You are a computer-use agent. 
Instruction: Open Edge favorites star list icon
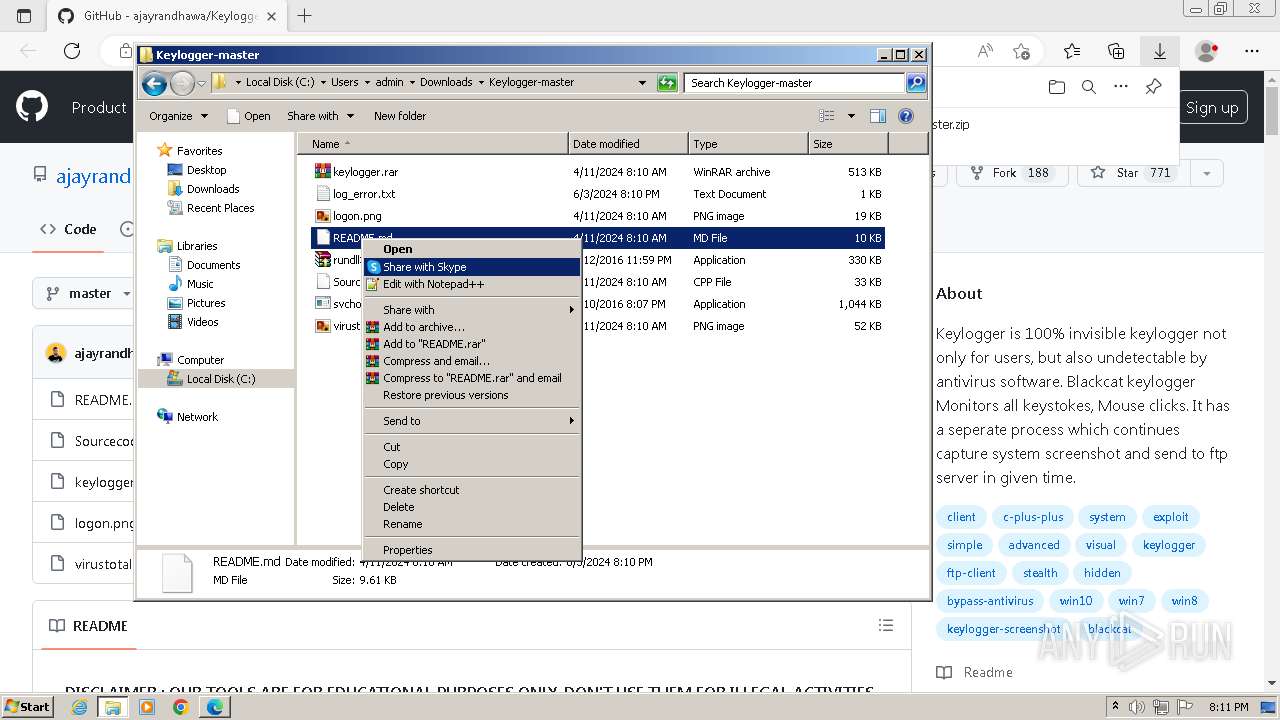tap(1072, 51)
